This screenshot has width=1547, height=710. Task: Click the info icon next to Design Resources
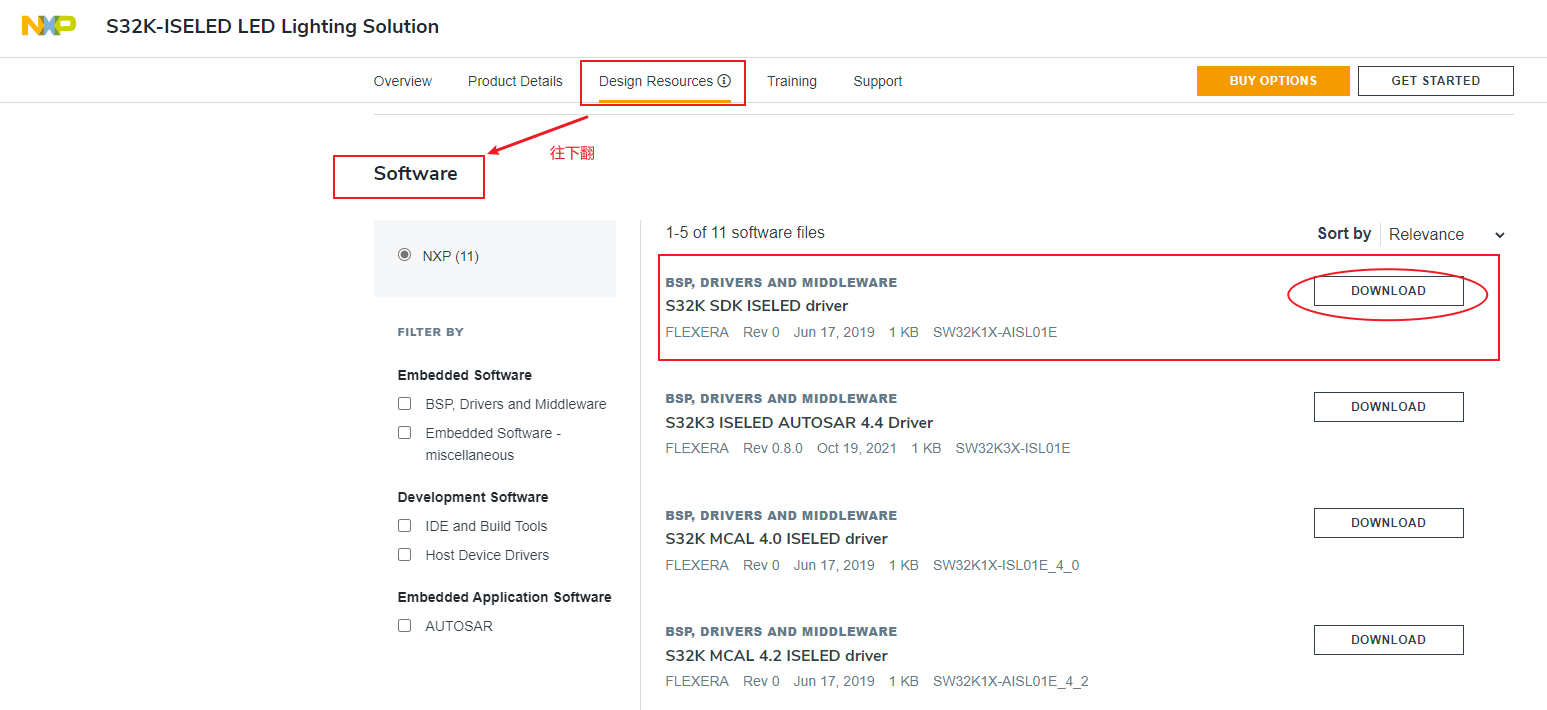(724, 81)
